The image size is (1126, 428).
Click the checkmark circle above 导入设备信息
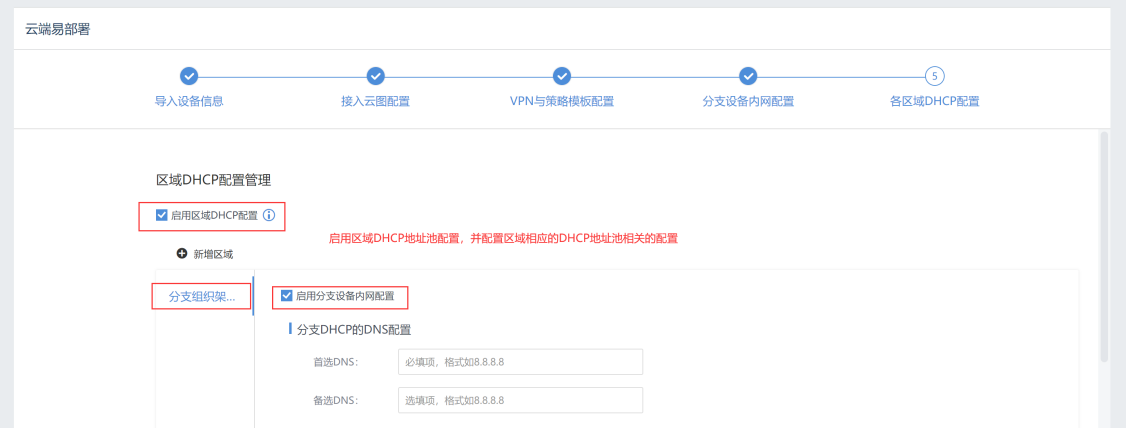[x=188, y=76]
